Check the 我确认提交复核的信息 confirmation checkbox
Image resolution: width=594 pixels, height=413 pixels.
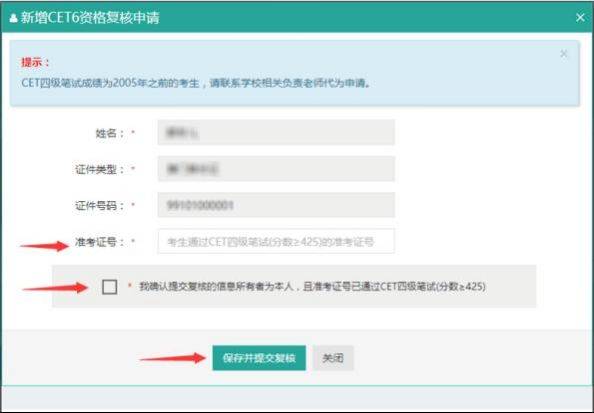[x=109, y=287]
